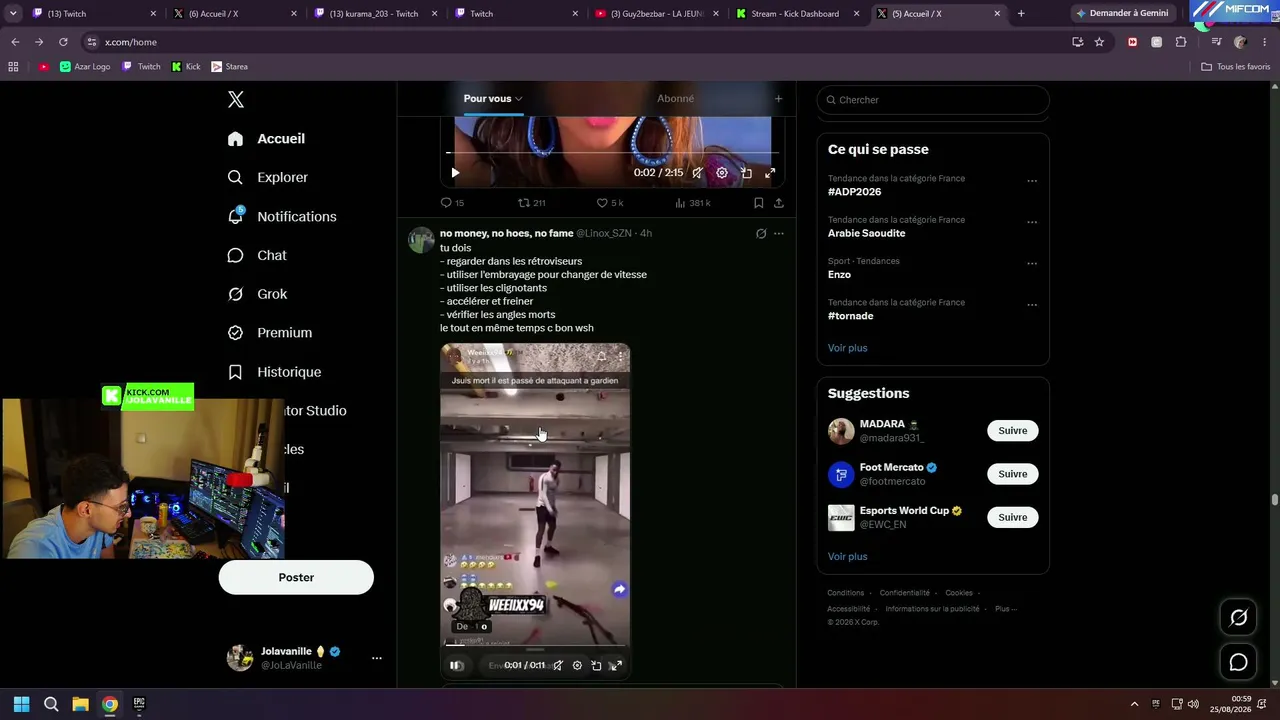Open video settings on the 2:15 video
This screenshot has height=720, width=1280.
[722, 173]
